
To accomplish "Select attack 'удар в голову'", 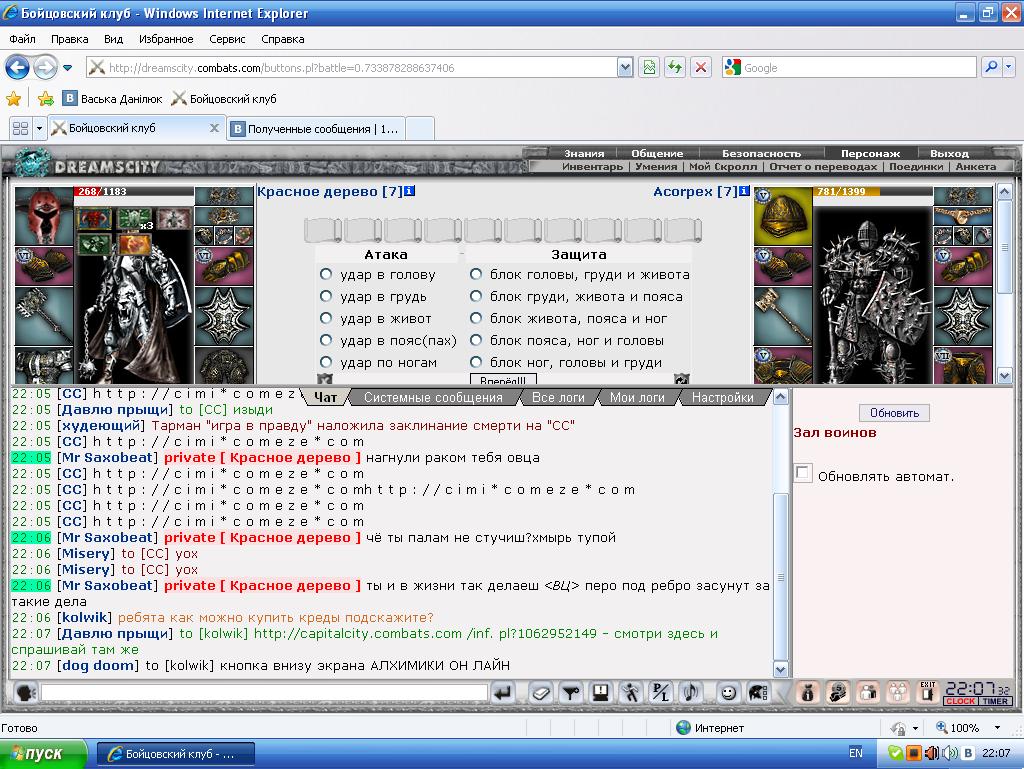I will [326, 274].
